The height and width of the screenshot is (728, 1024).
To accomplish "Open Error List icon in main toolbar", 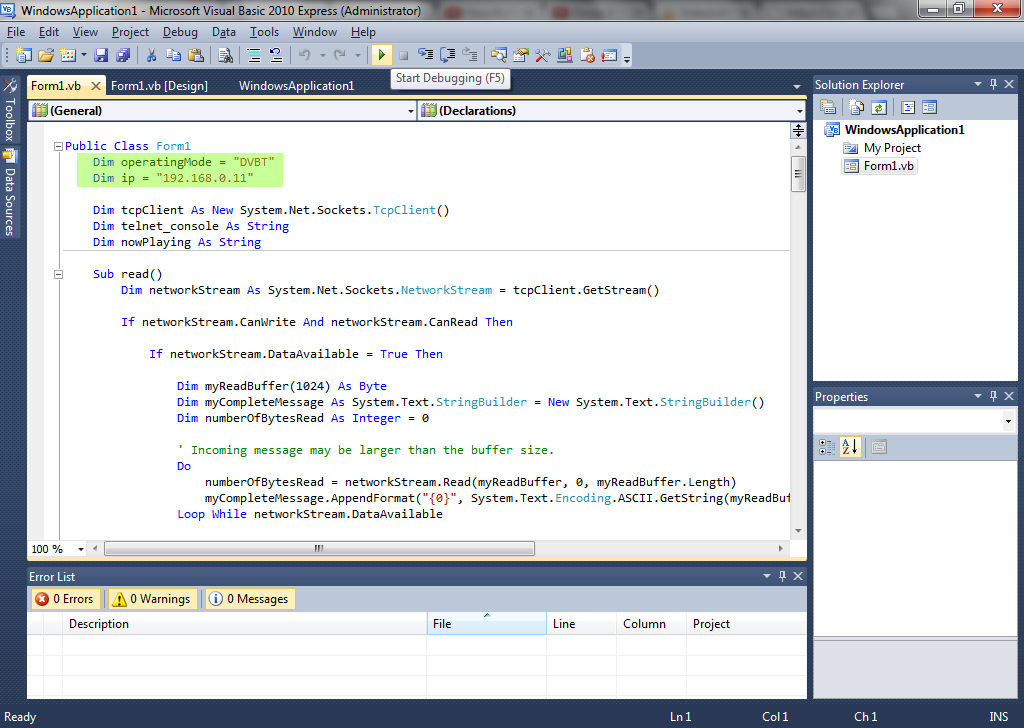I will point(587,55).
